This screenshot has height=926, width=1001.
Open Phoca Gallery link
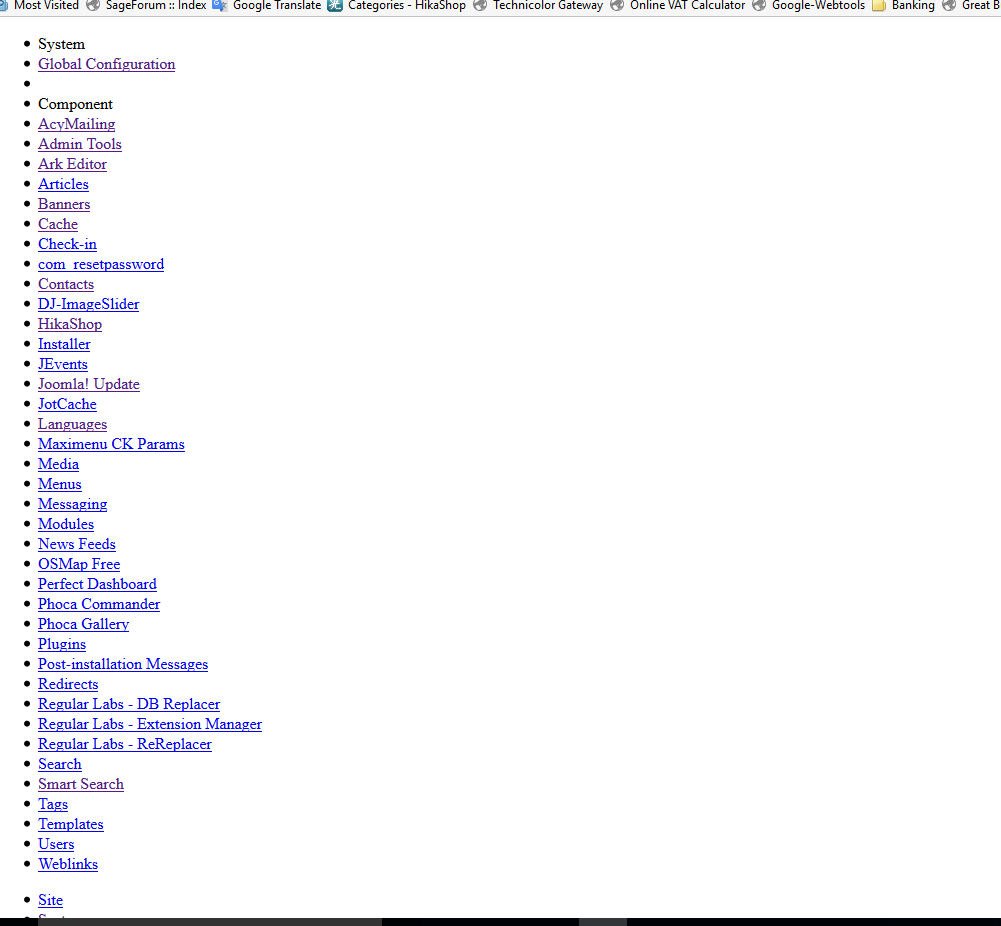[83, 624]
